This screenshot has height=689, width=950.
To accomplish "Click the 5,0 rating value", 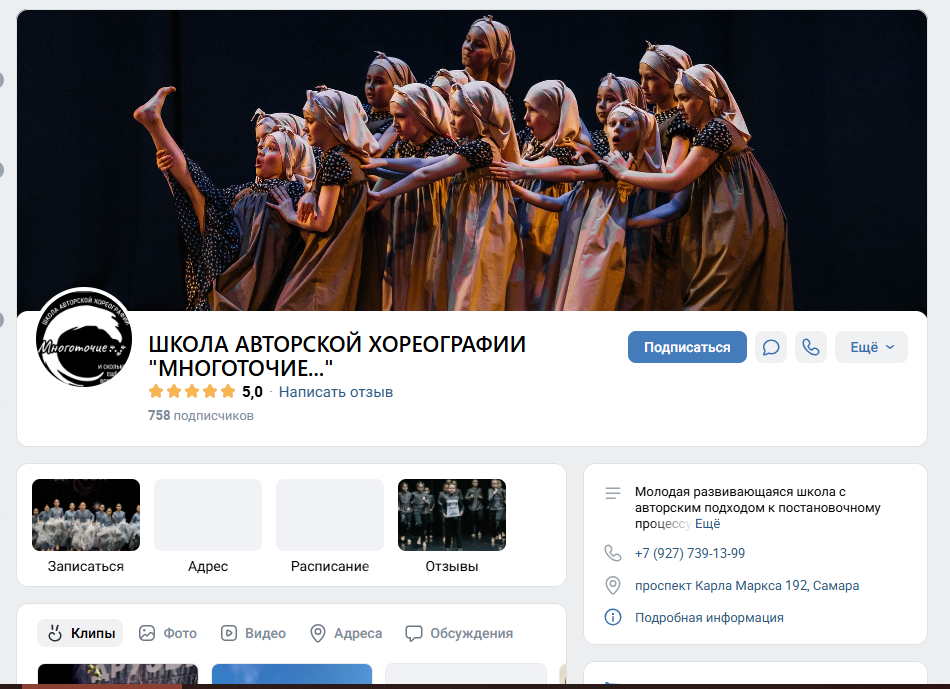I will click(x=252, y=392).
